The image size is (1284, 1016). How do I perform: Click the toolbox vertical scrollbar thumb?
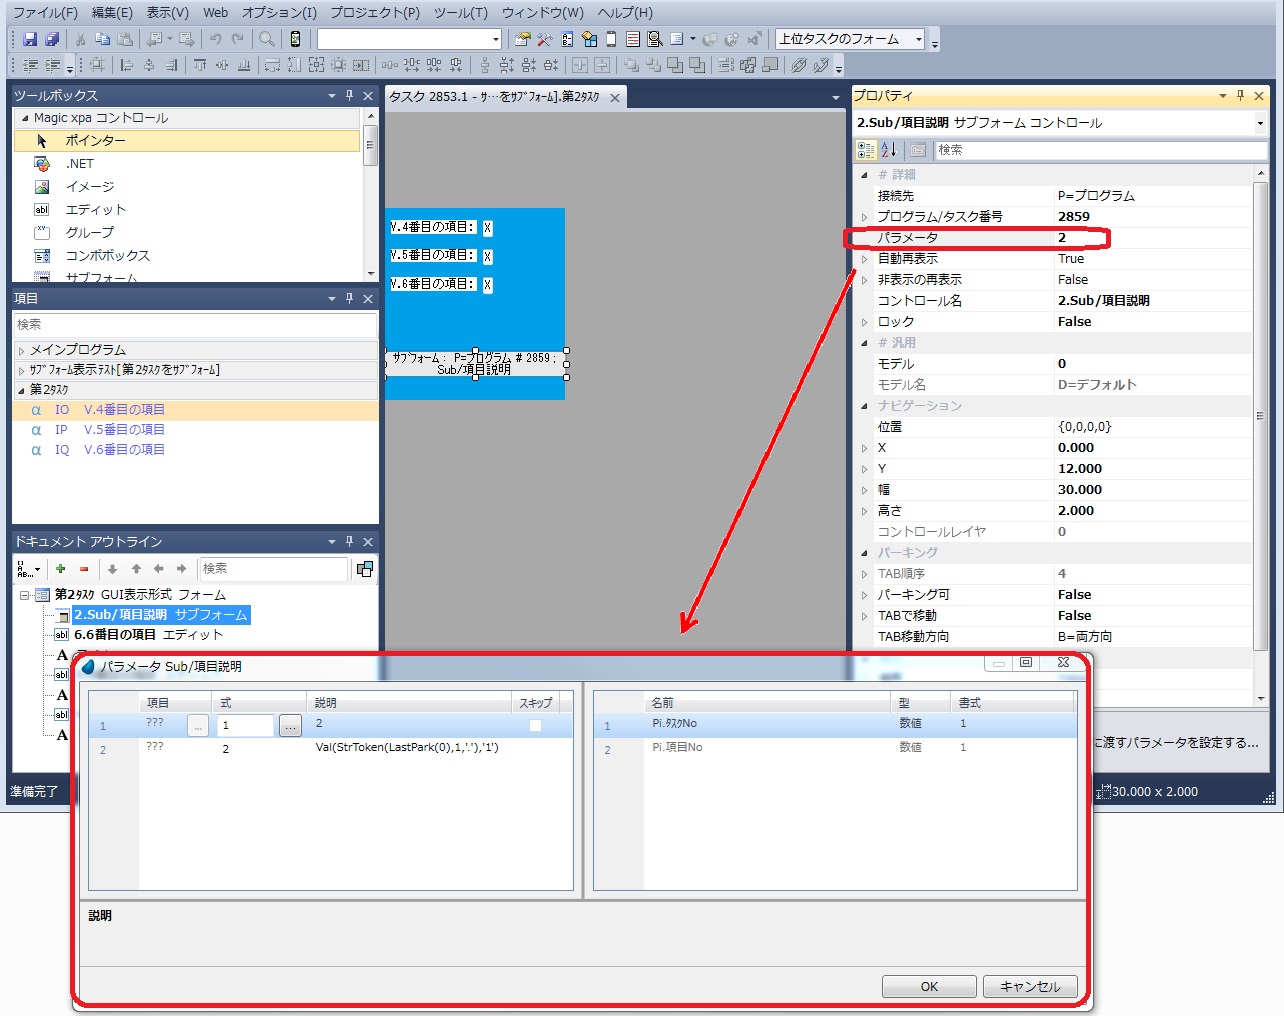[370, 145]
